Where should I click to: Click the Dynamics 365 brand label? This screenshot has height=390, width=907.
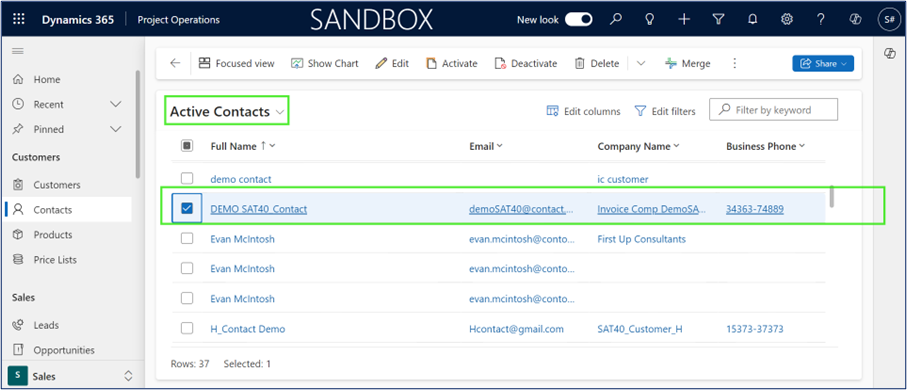(78, 20)
